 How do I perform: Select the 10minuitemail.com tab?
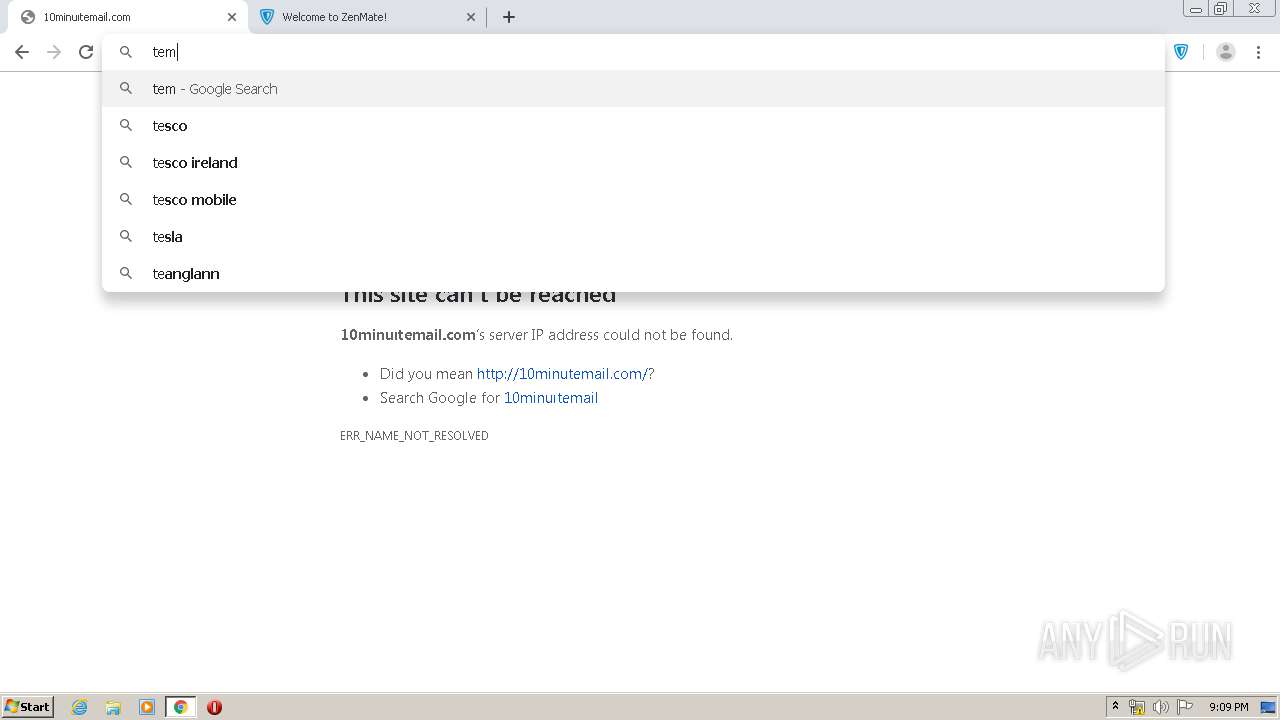(x=126, y=17)
